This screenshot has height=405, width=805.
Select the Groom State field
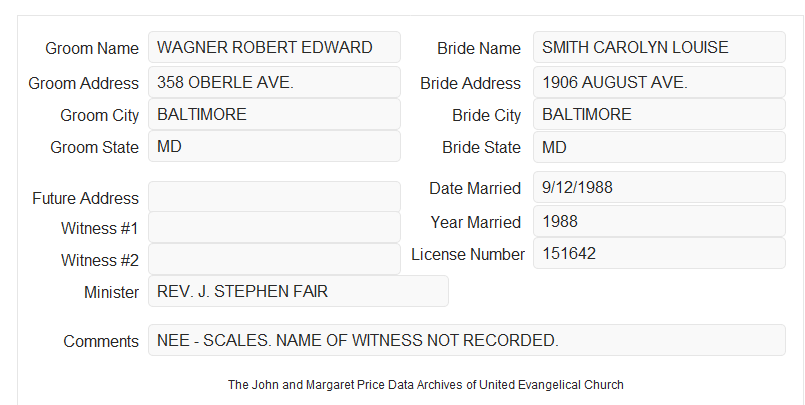[274, 146]
